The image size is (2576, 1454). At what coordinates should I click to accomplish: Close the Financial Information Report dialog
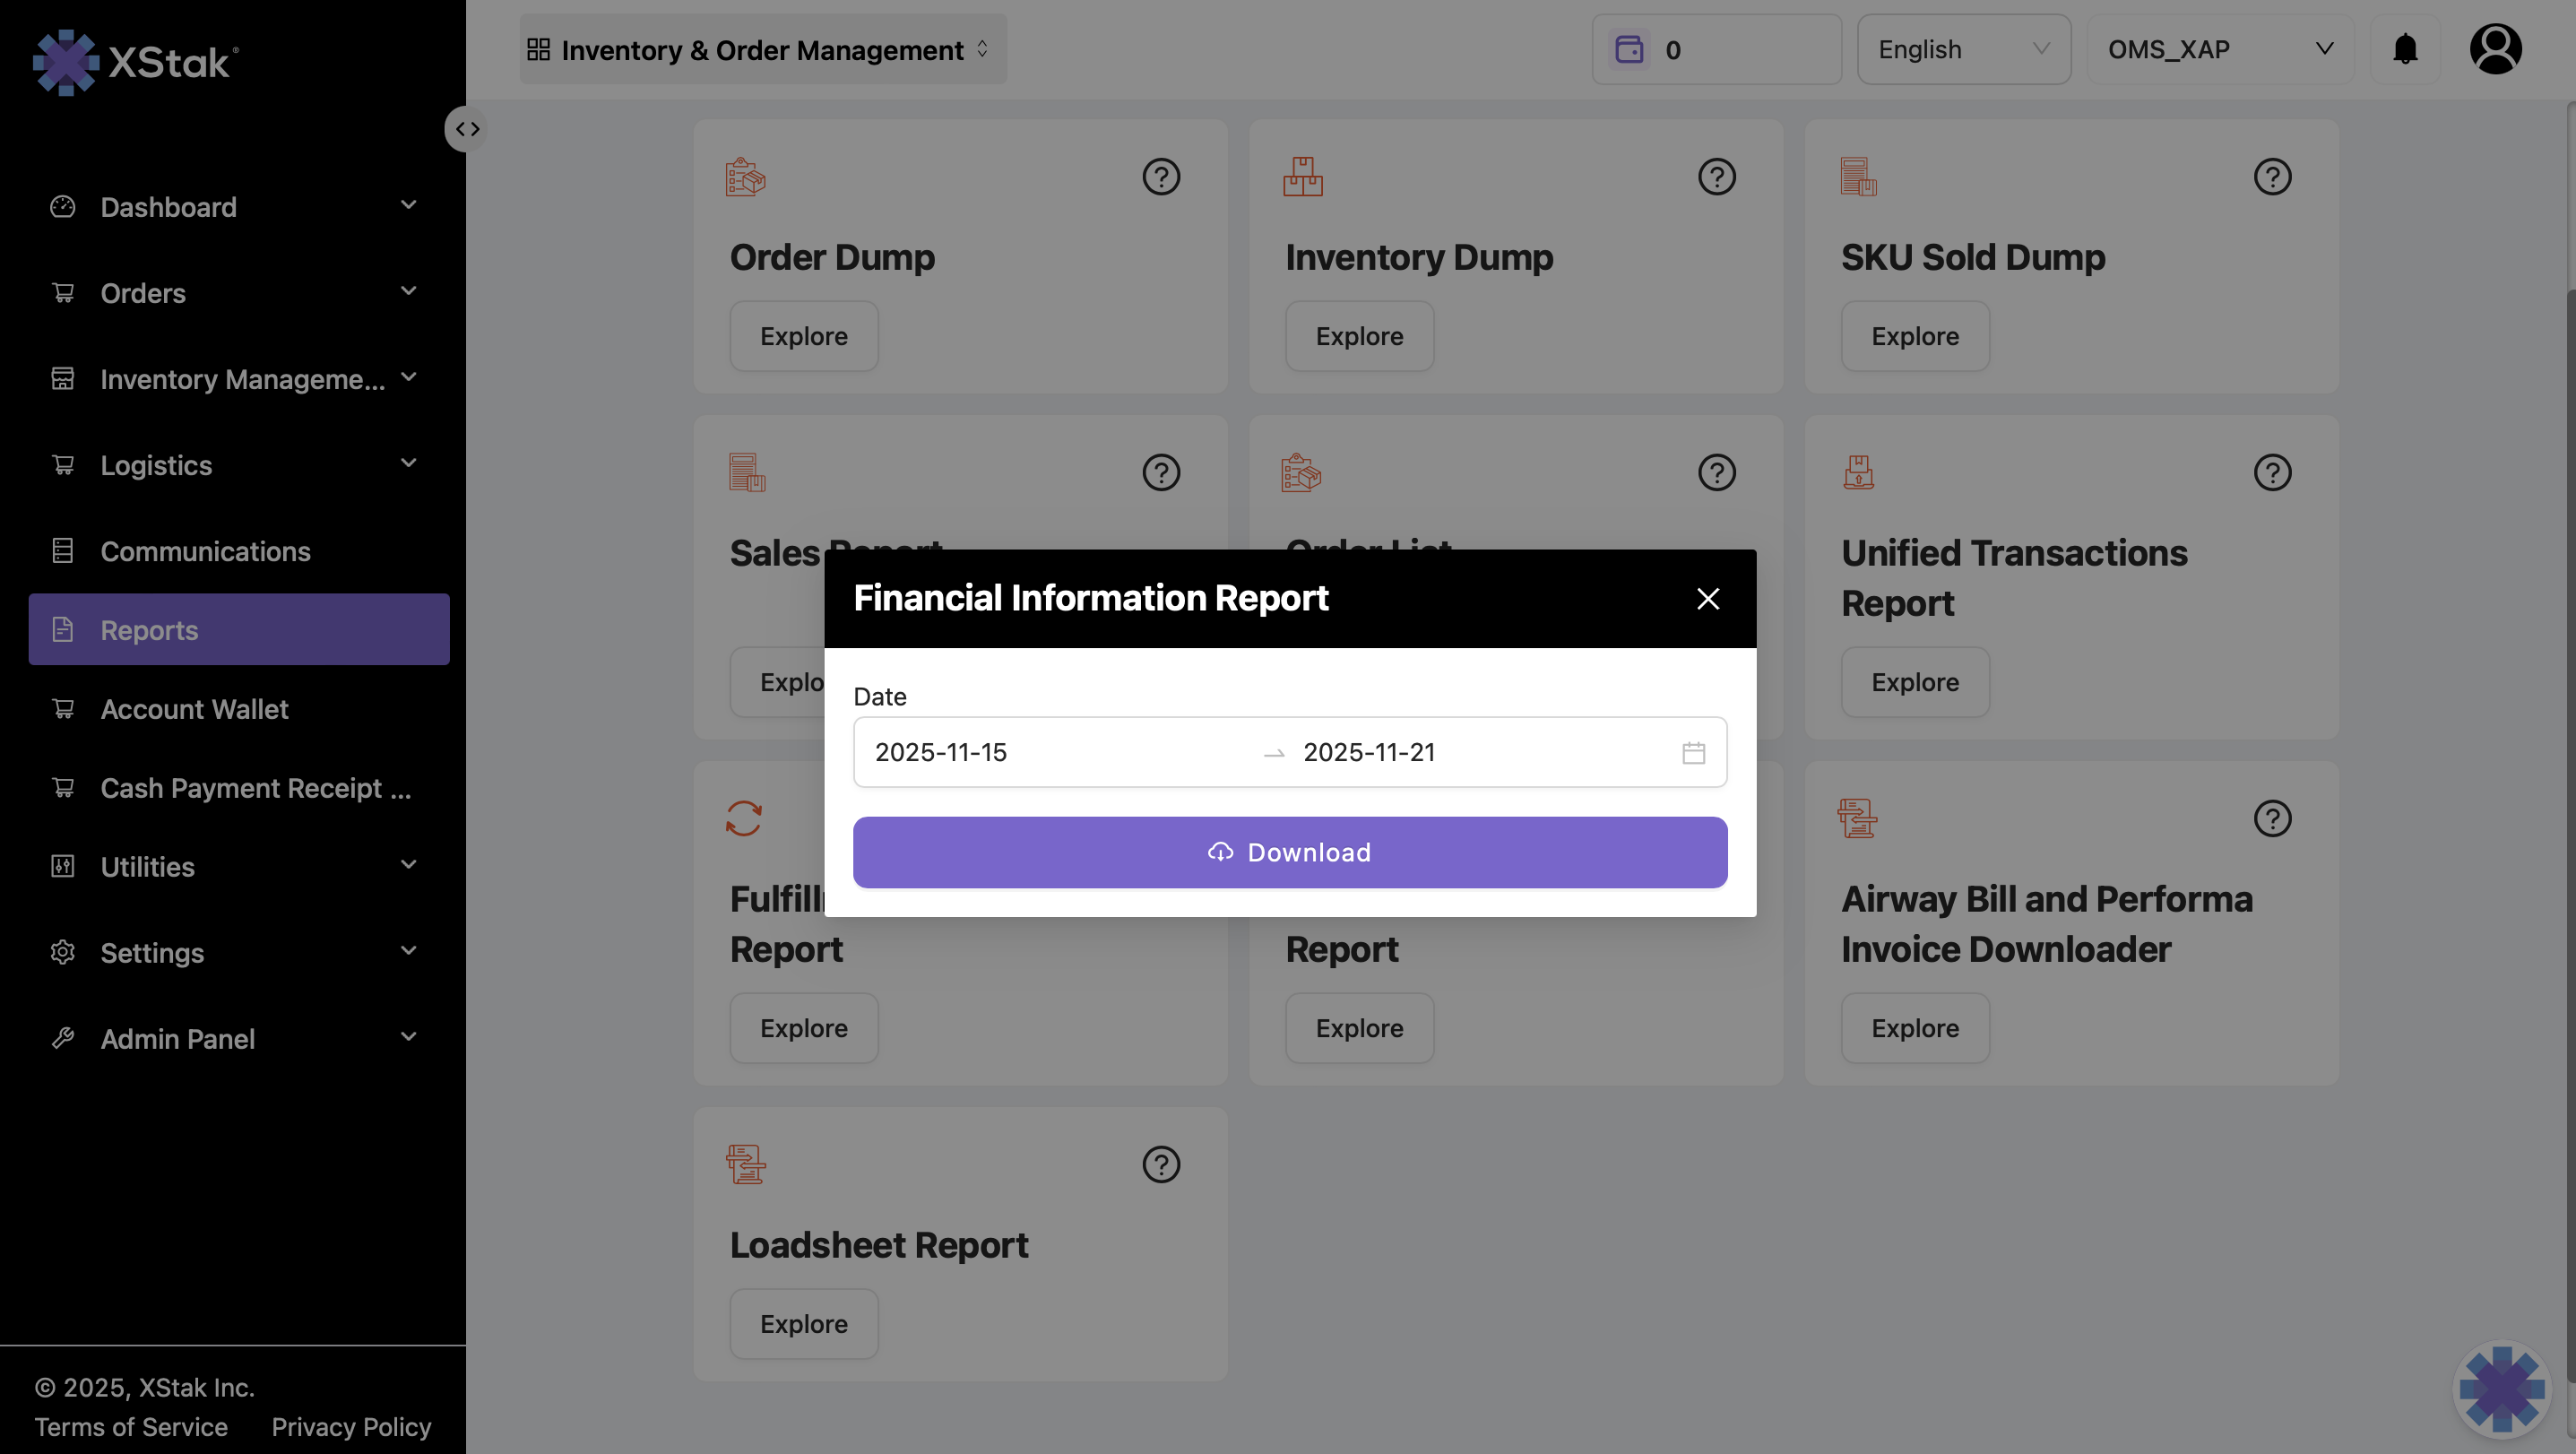point(1708,598)
